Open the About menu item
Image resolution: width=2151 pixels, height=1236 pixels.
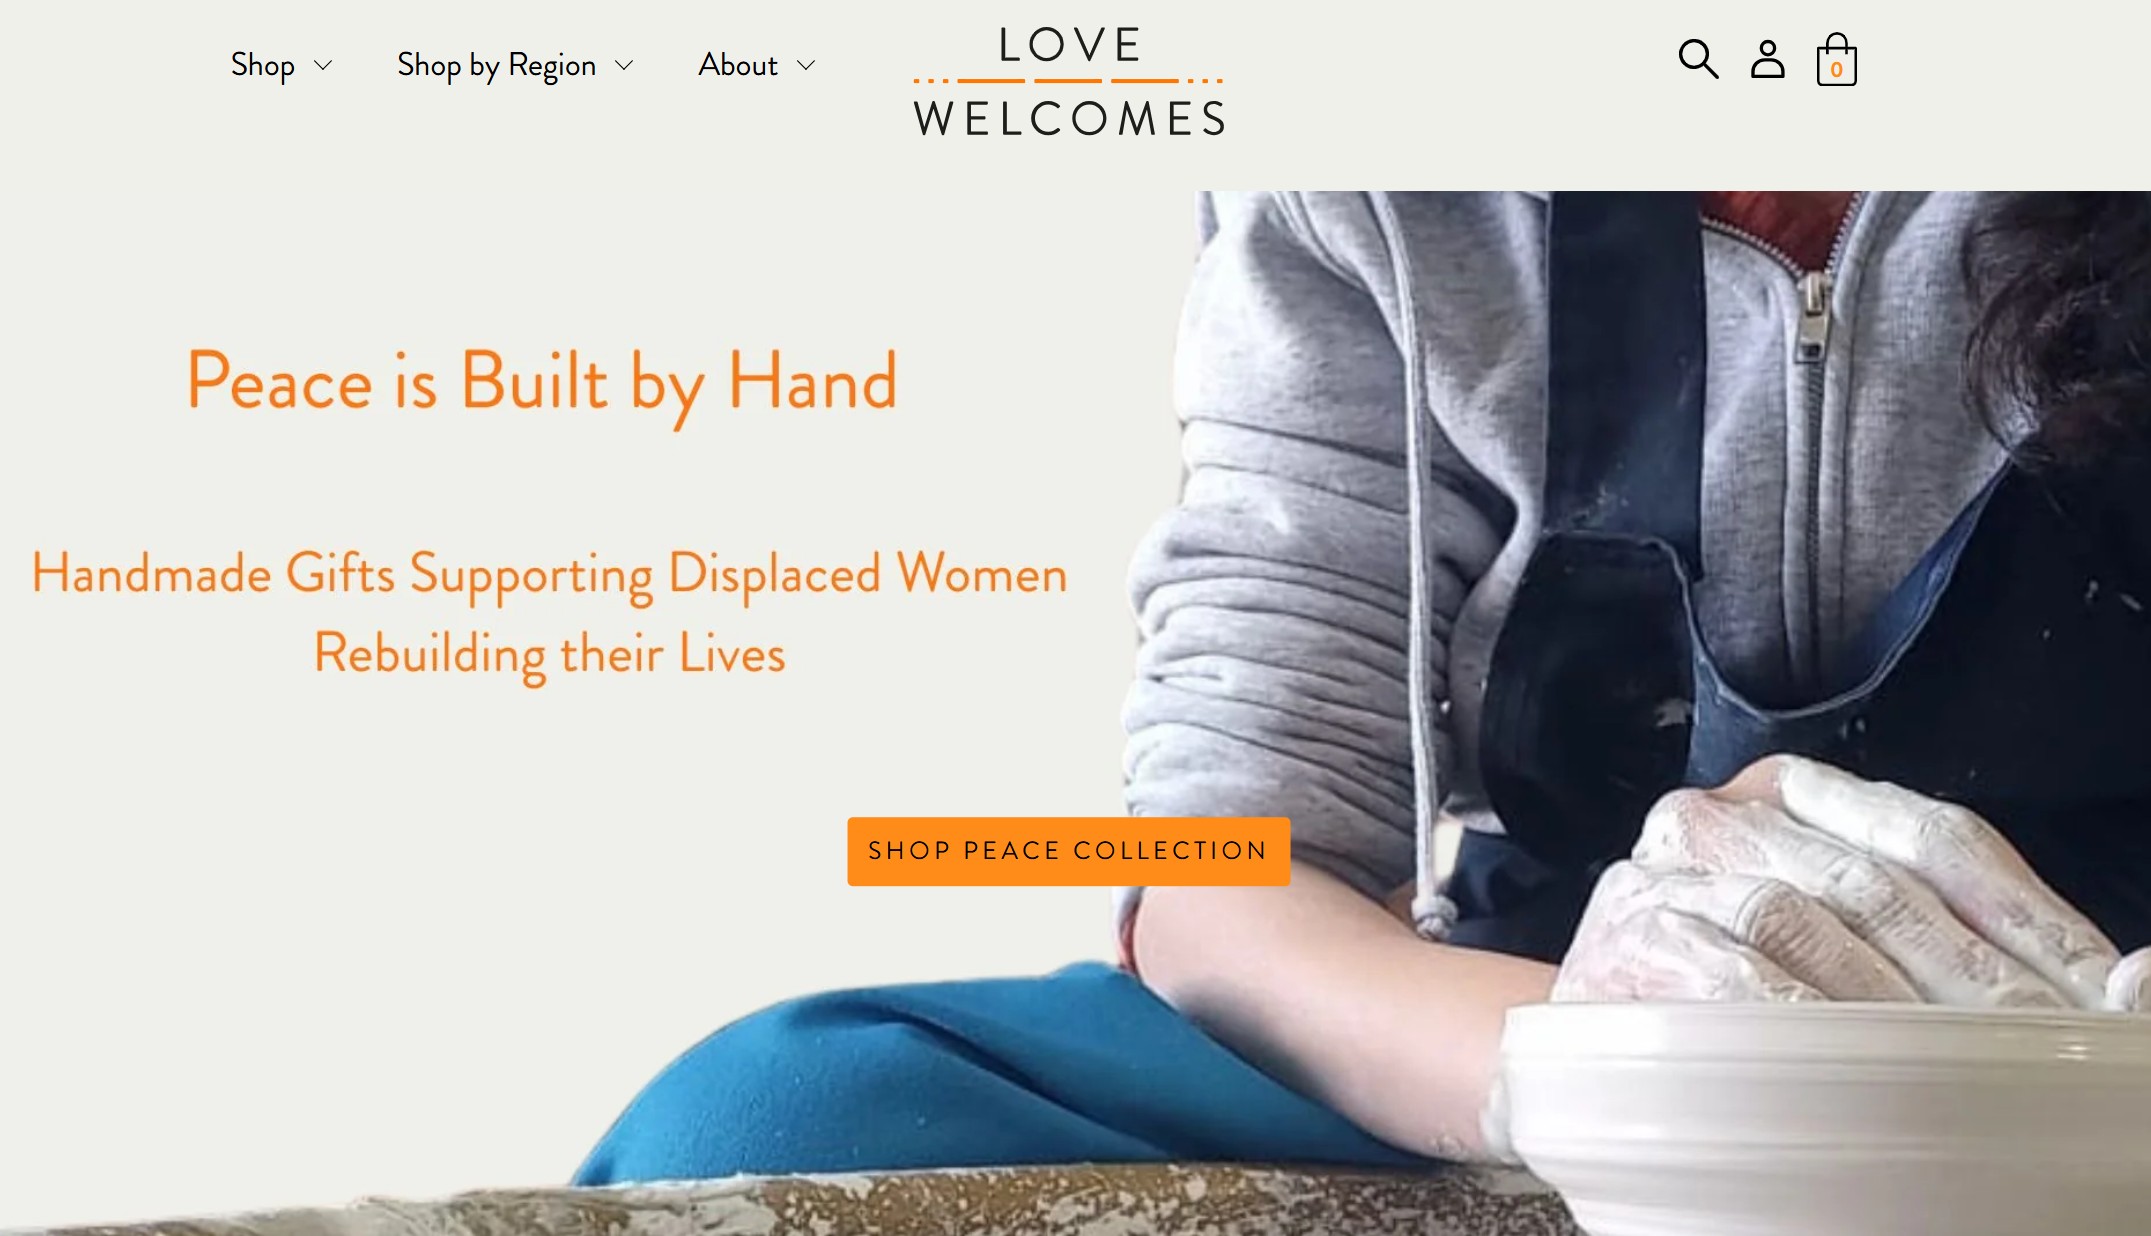pyautogui.click(x=738, y=65)
